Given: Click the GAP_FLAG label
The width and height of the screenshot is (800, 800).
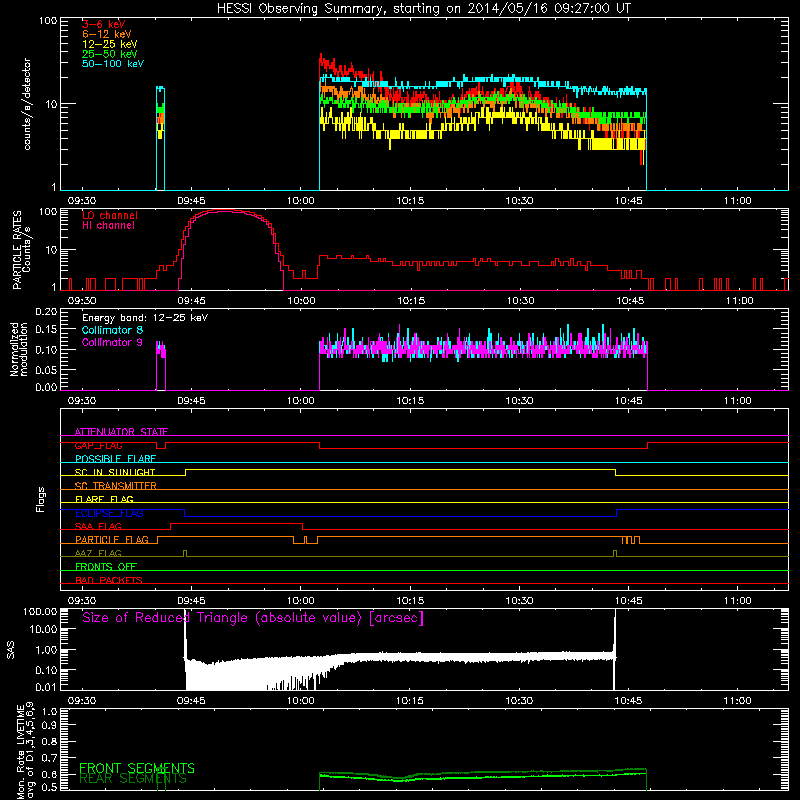Looking at the screenshot, I should tap(98, 445).
